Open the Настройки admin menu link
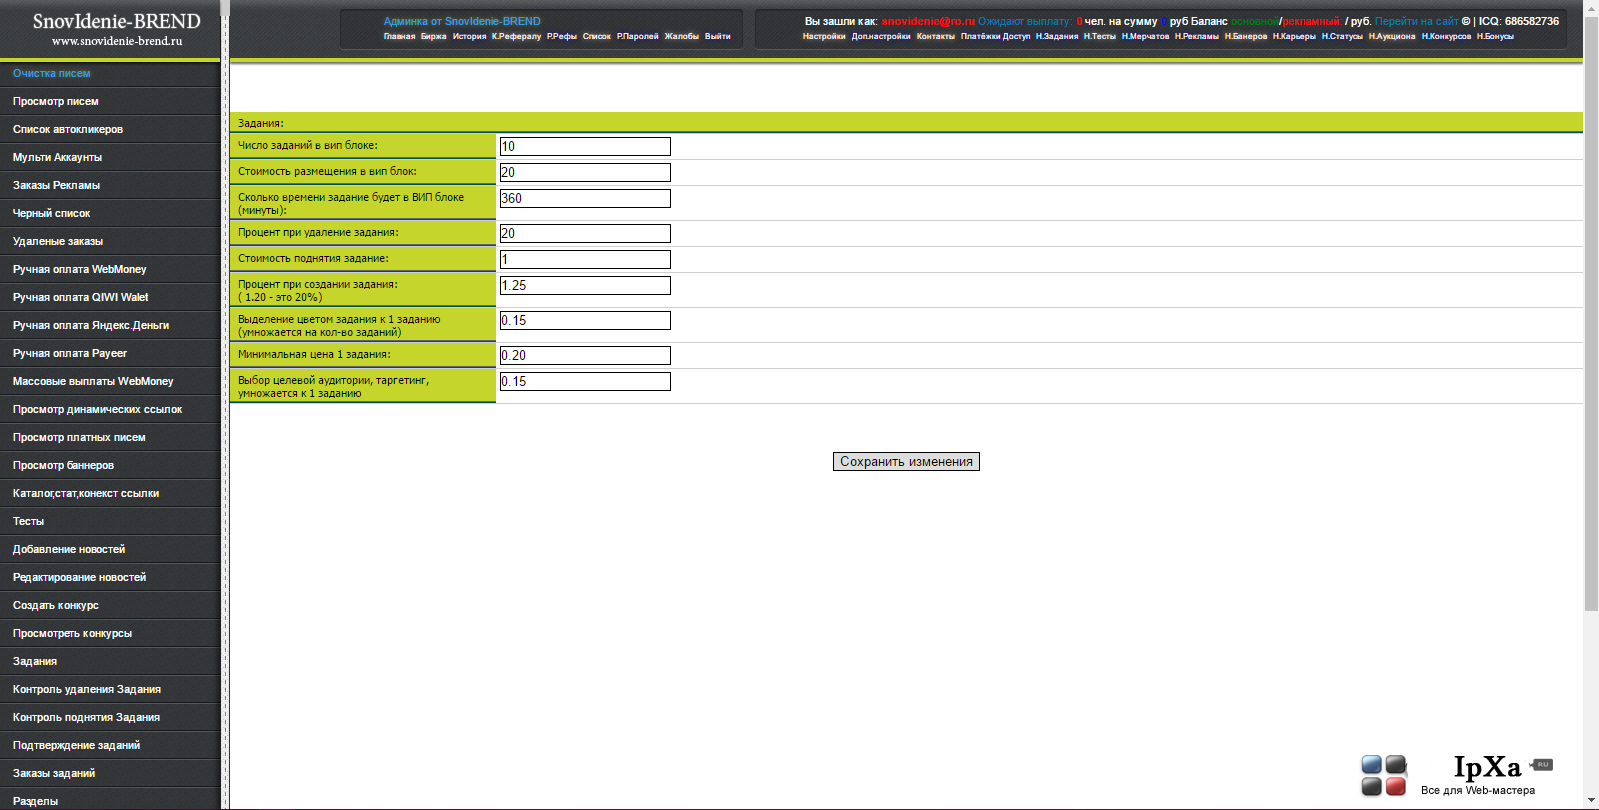1599x810 pixels. click(x=824, y=37)
